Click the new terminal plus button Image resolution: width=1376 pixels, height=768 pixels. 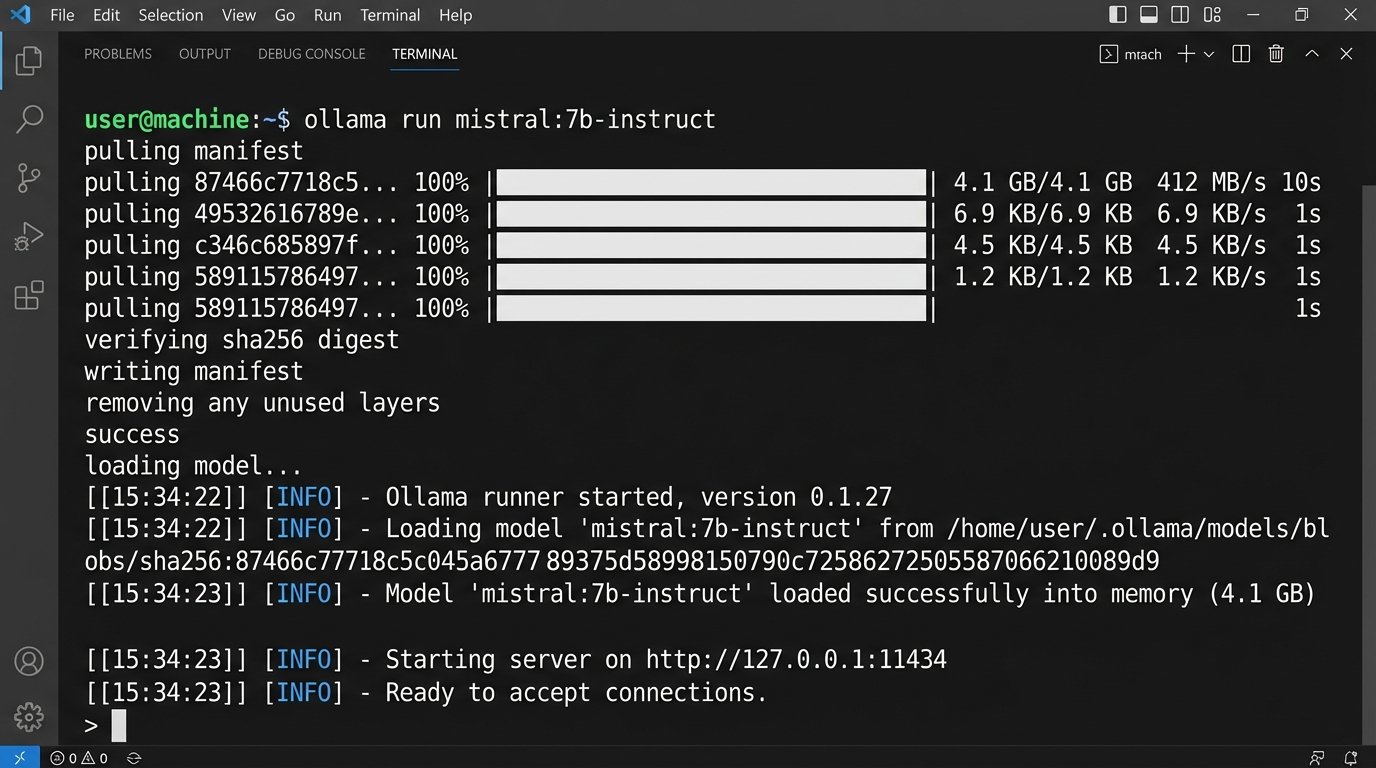pyautogui.click(x=1186, y=54)
